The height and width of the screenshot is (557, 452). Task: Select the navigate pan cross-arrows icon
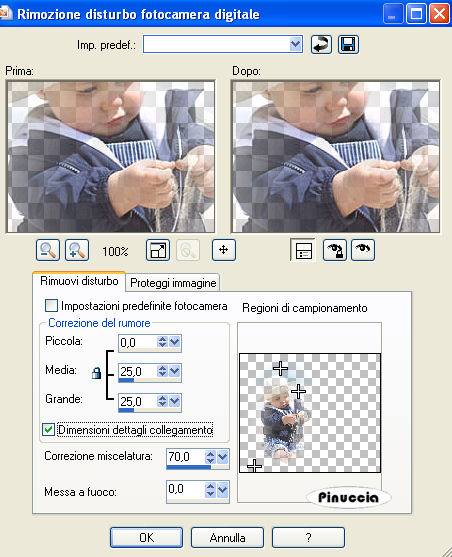tap(224, 250)
